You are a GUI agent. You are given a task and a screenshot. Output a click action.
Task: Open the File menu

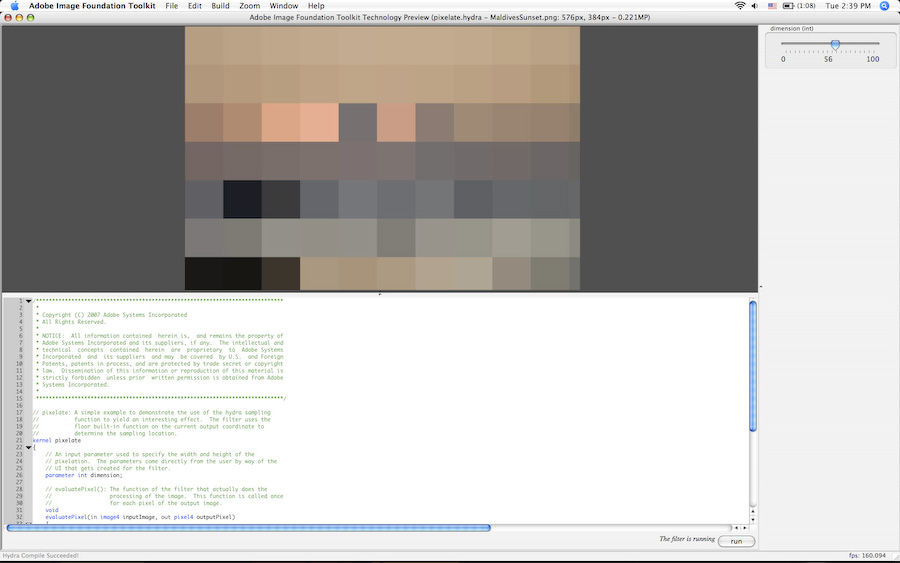point(171,6)
